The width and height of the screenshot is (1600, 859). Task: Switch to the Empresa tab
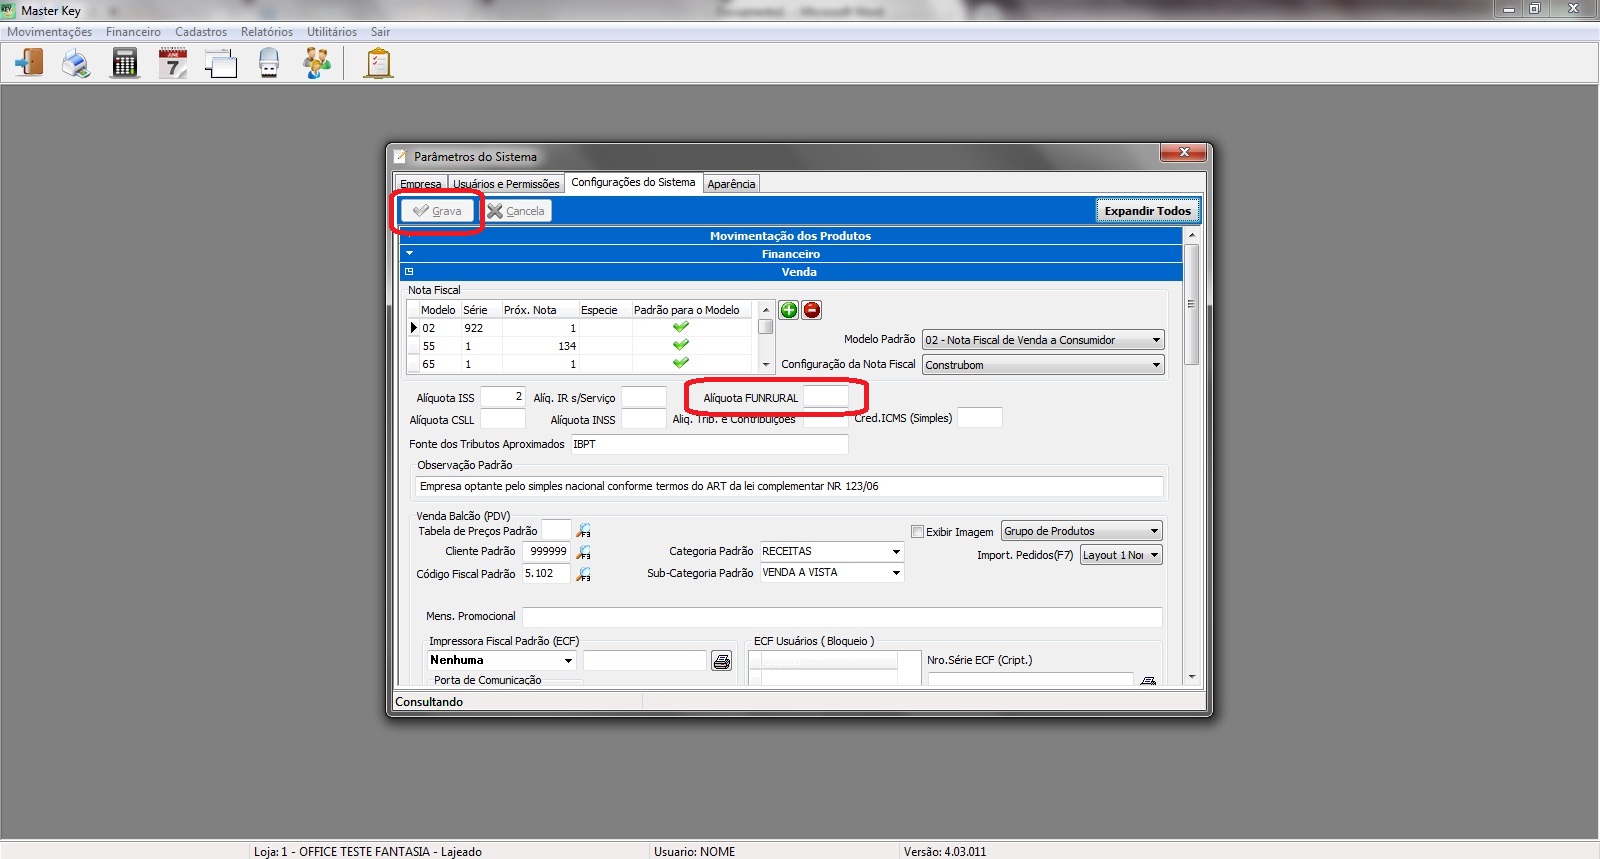(x=421, y=184)
